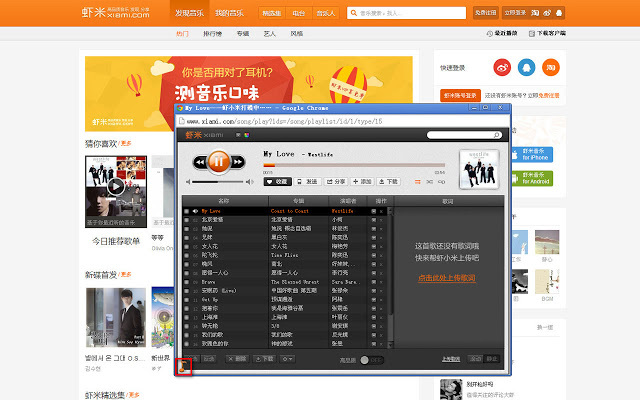Image resolution: width=640 pixels, height=400 pixels.
Task: Tick the checkbox for Time Flies row
Action: point(187,256)
